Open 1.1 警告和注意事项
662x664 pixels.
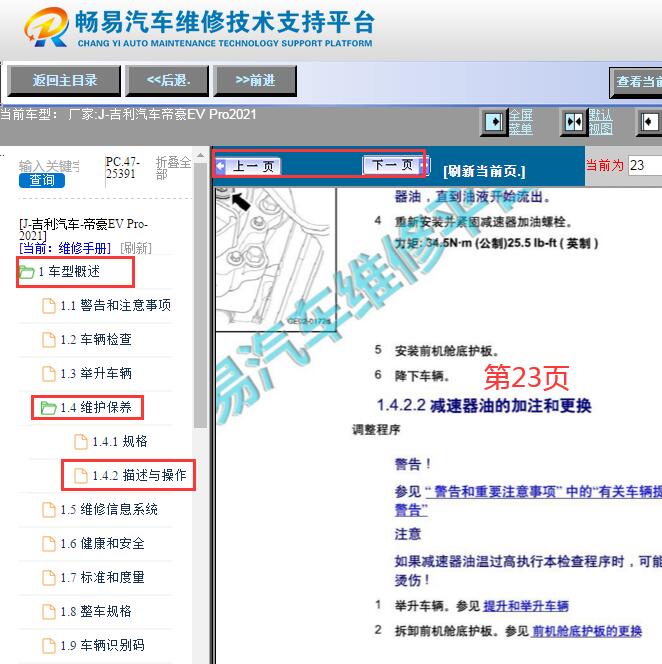click(x=115, y=305)
